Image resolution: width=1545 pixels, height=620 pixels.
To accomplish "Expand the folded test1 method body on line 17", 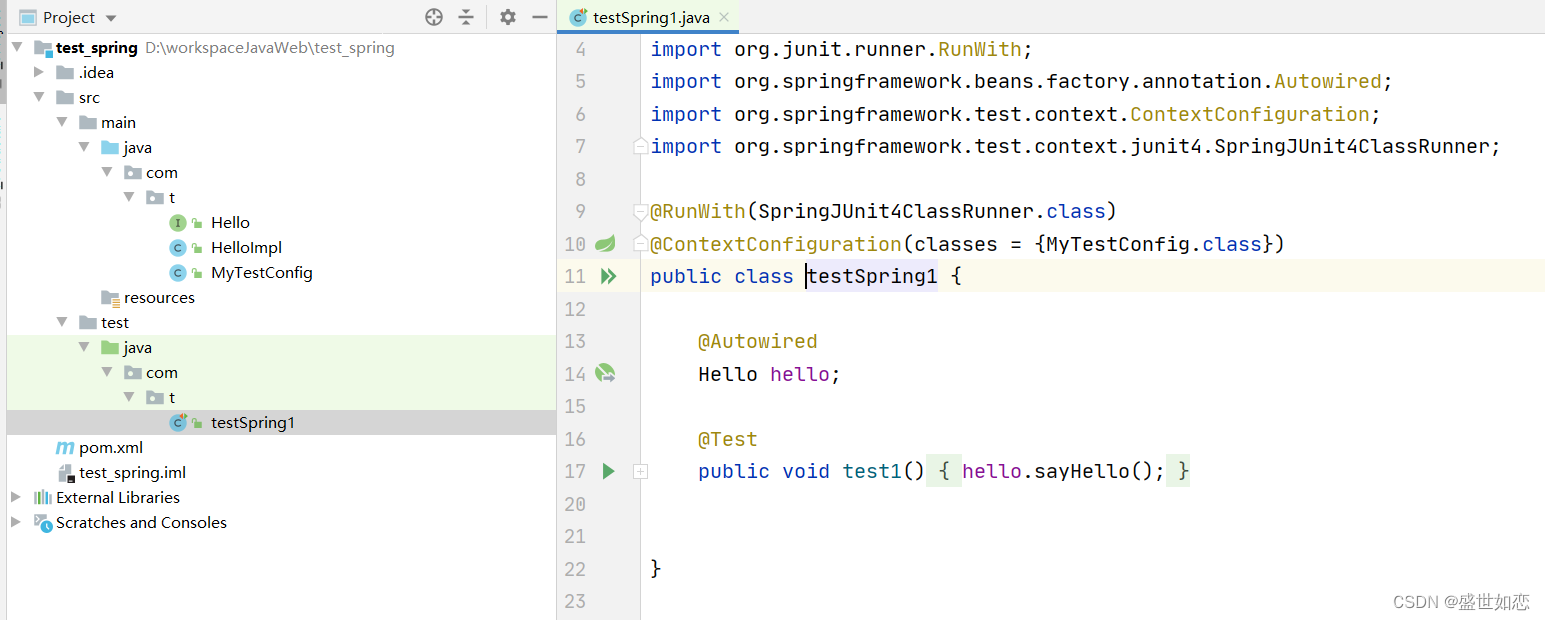I will (x=640, y=471).
